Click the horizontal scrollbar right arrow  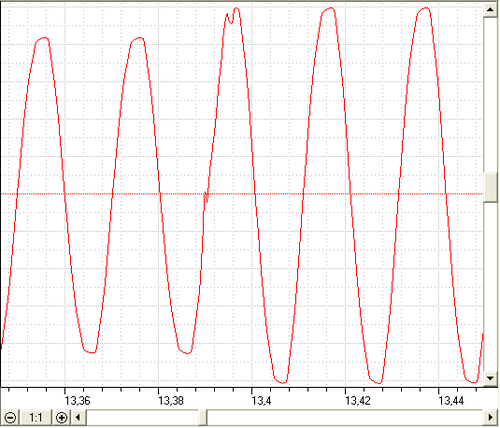(490, 417)
